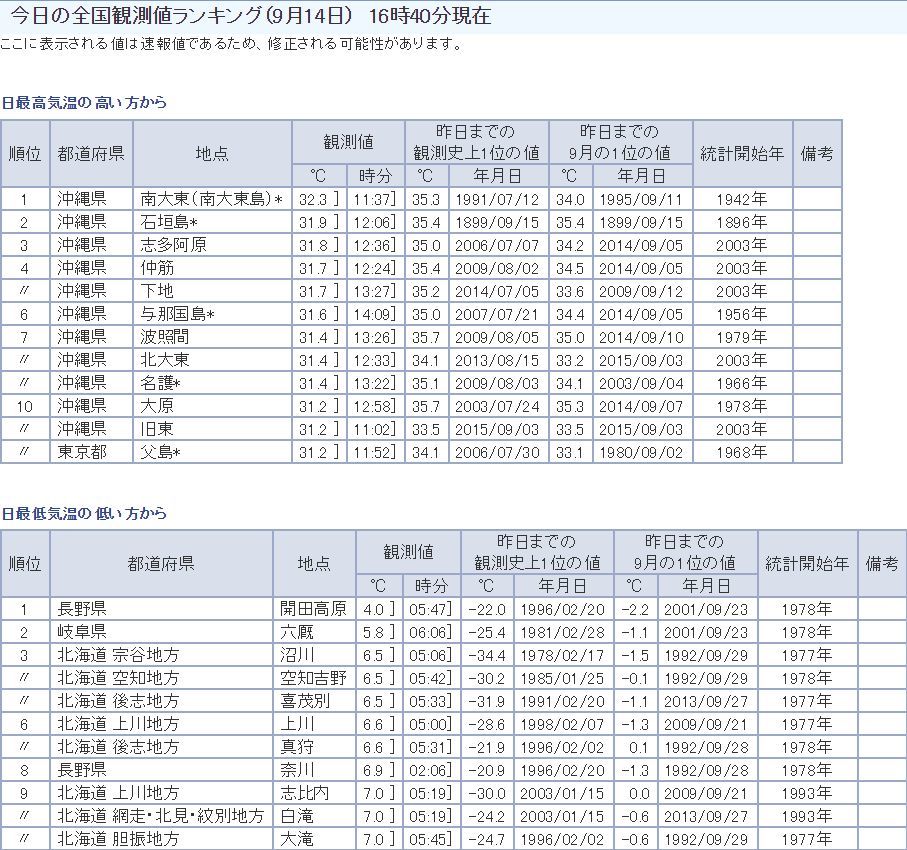Image resolution: width=907 pixels, height=850 pixels.
Task: Open the 喜茂別 station entry
Action: coord(306,701)
